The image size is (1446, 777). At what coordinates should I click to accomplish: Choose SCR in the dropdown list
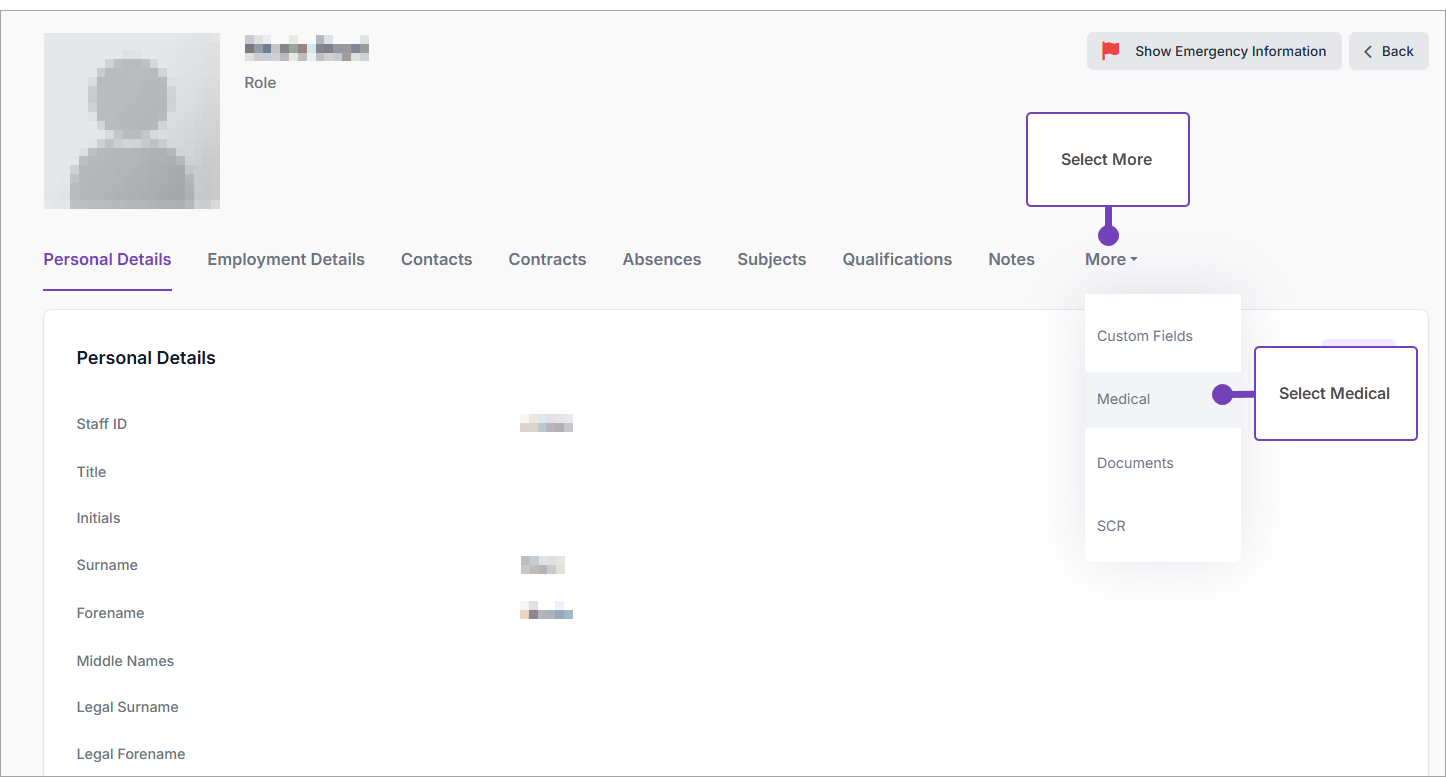point(1111,526)
